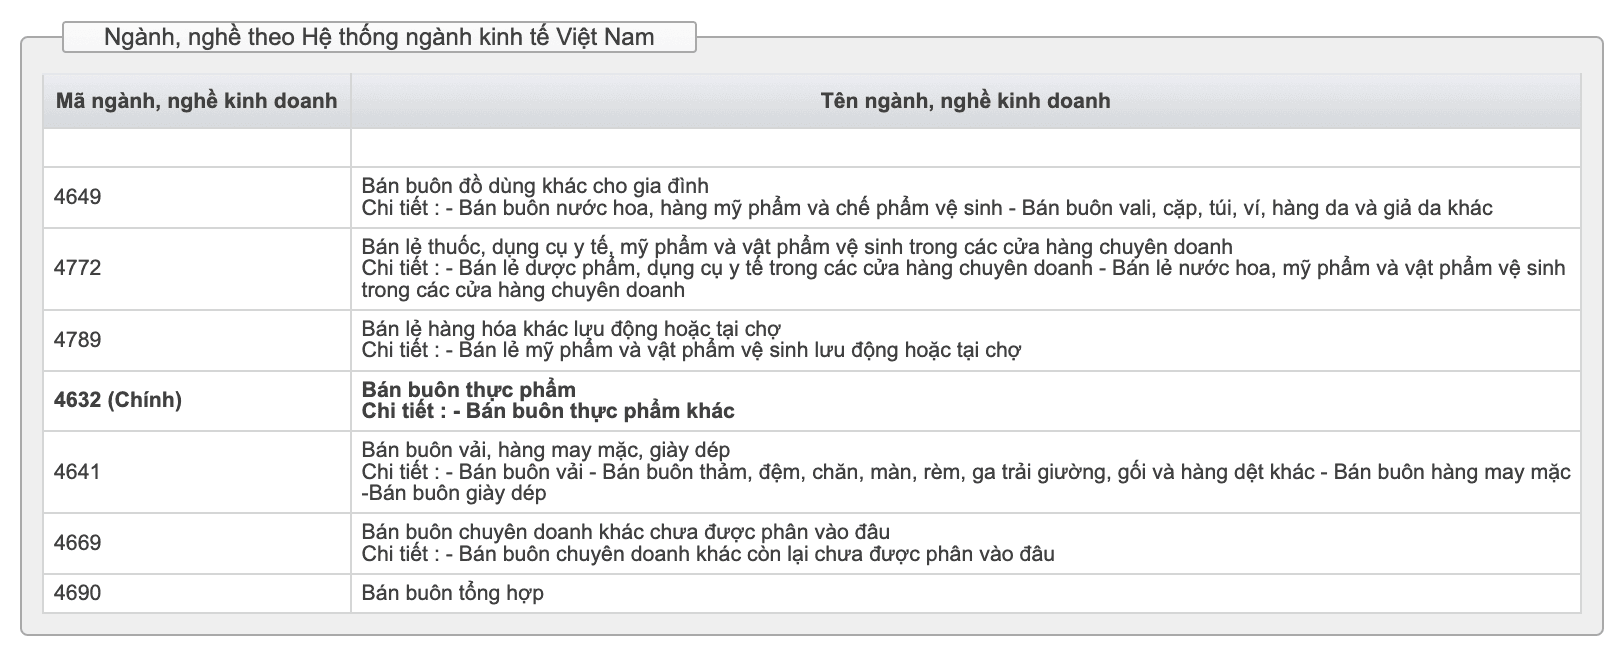
Task: Select industry code 4690 cell
Action: point(78,593)
